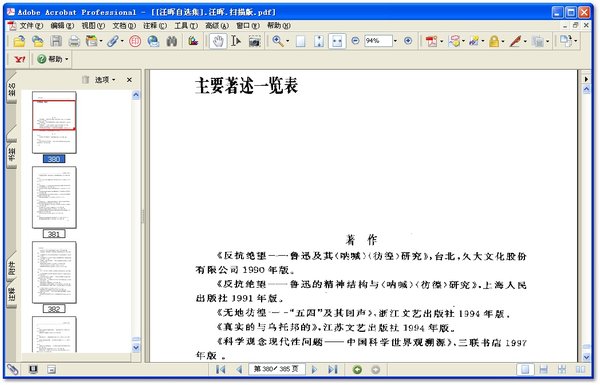The image size is (600, 385).
Task: Select the Hand tool in toolbar
Action: pos(218,41)
